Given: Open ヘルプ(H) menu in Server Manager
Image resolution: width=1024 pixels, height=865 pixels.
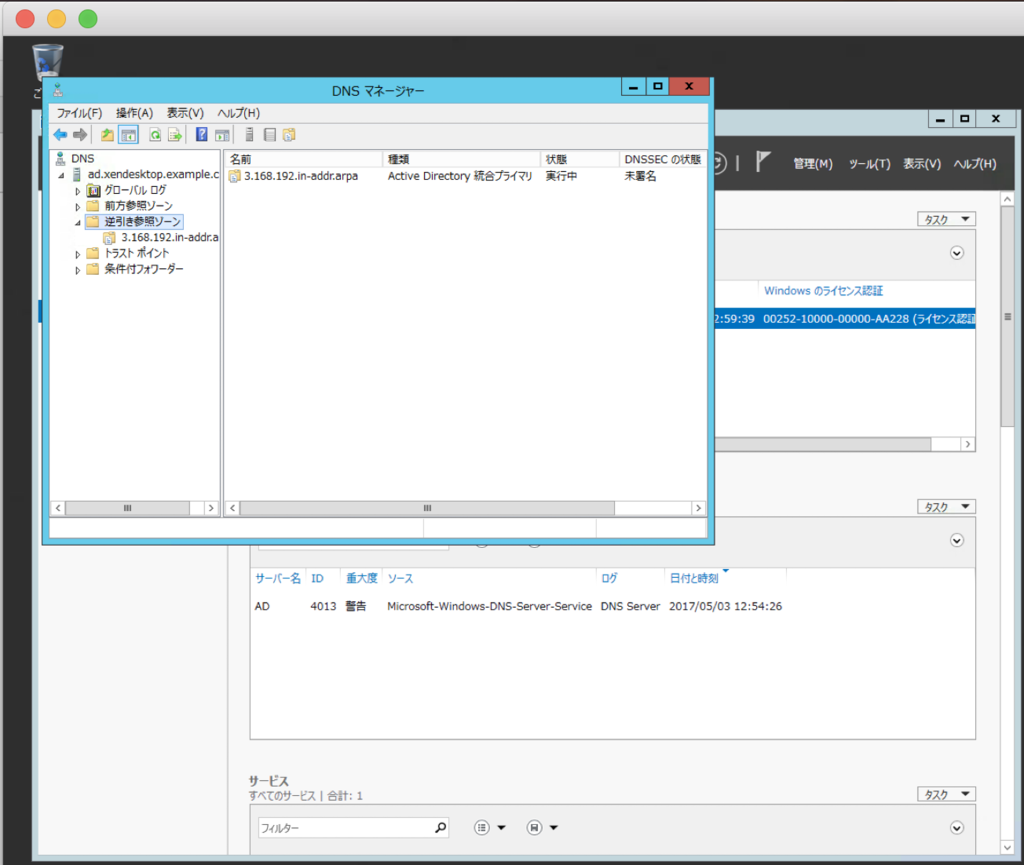Looking at the screenshot, I should [x=975, y=164].
